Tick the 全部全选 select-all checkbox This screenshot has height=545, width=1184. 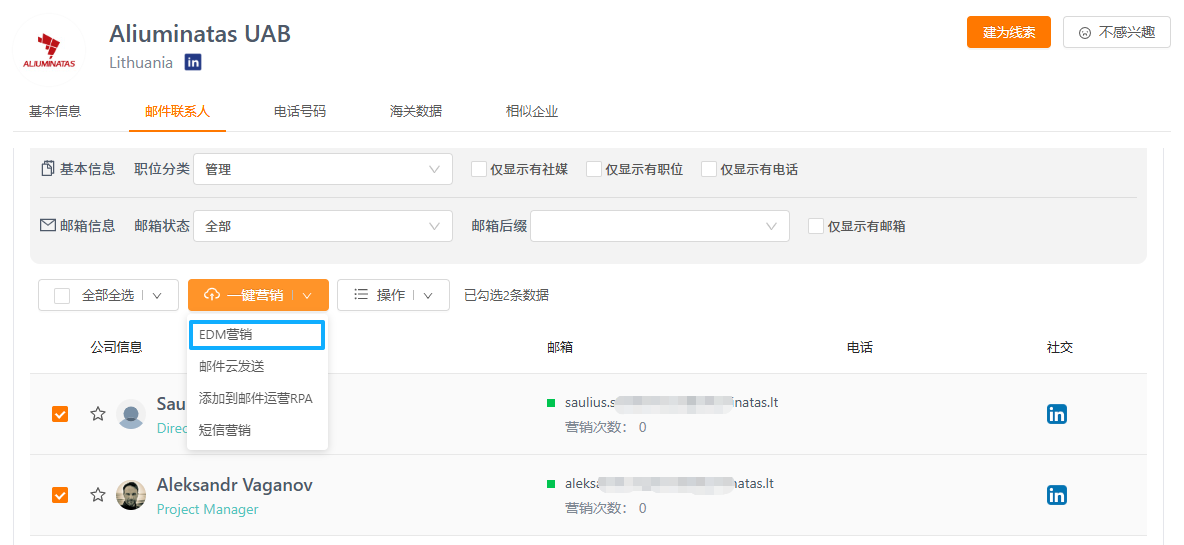62,296
